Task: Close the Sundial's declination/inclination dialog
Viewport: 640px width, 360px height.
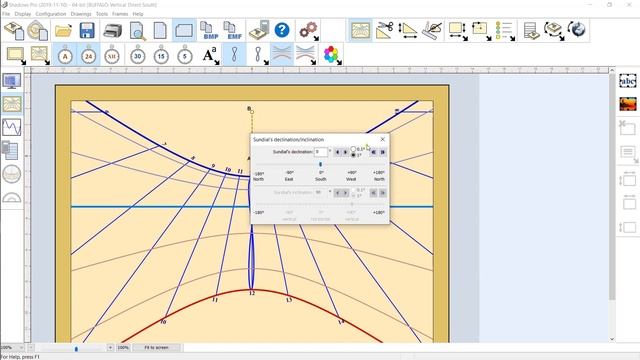Action: [x=382, y=139]
